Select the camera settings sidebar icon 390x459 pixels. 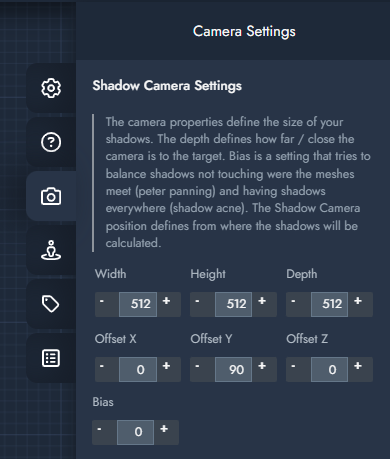tap(51, 196)
